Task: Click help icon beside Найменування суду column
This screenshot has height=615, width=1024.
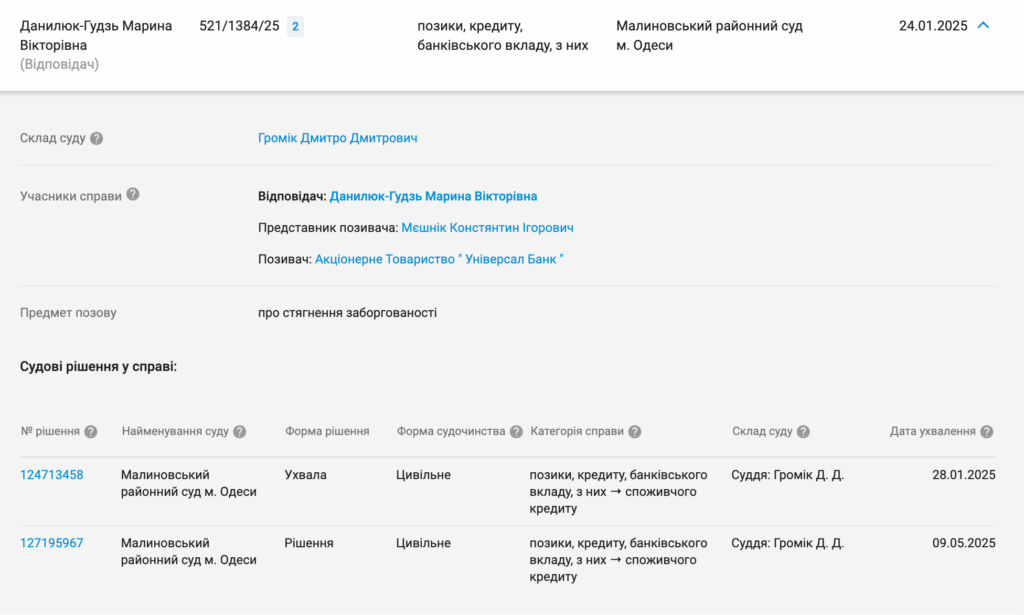Action: click(240, 432)
